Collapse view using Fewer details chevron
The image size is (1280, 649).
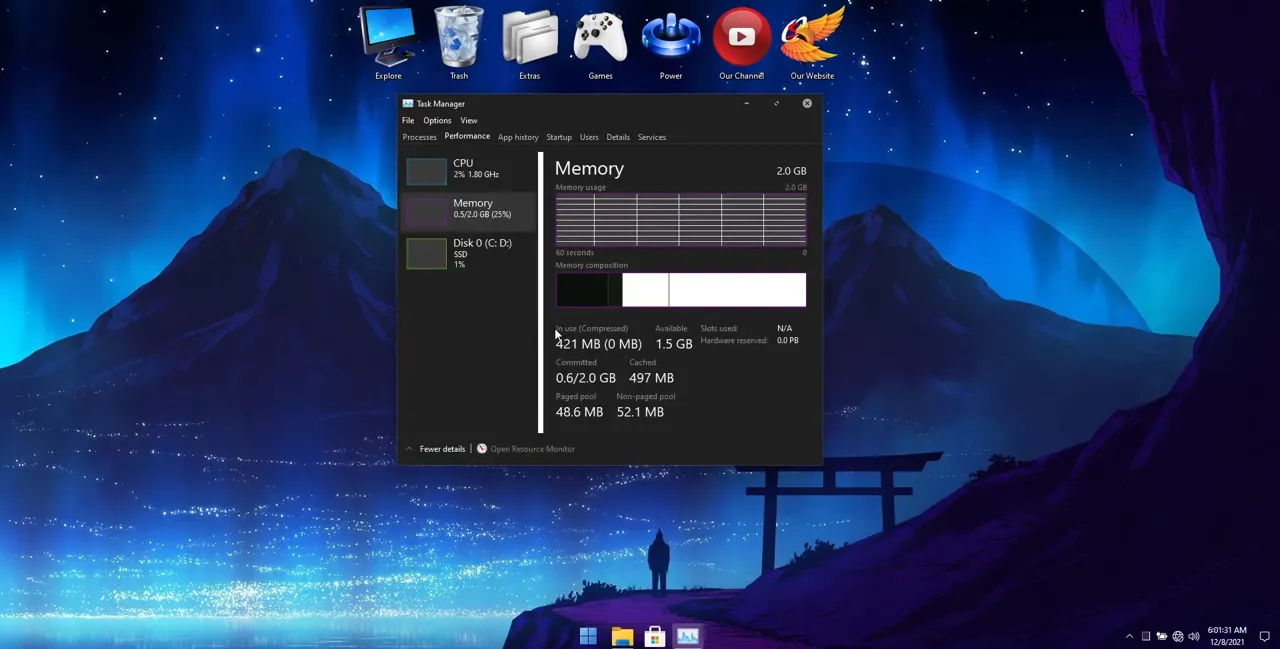(x=409, y=449)
